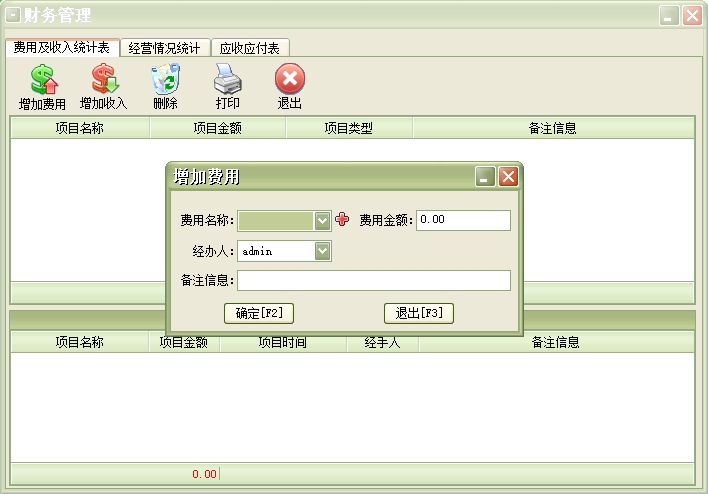The width and height of the screenshot is (708, 494).
Task: Click the 删除 recycle bin icon
Action: (165, 80)
